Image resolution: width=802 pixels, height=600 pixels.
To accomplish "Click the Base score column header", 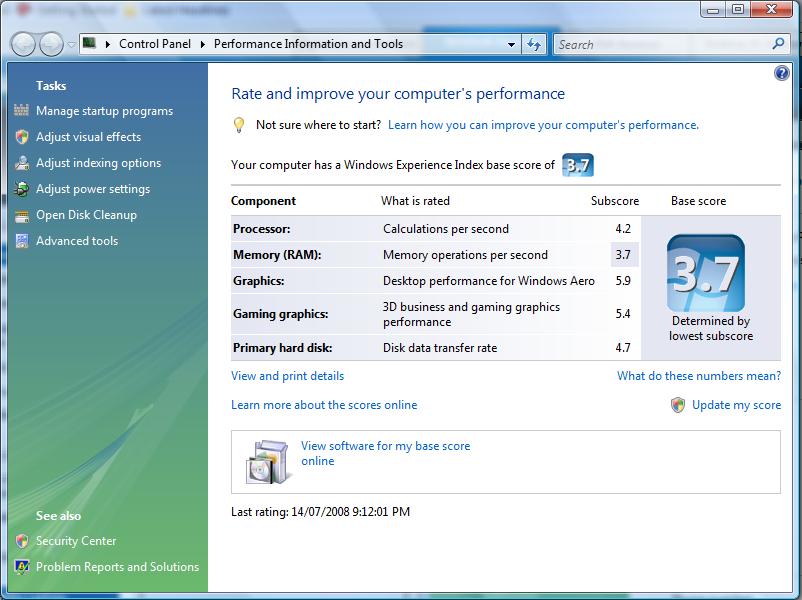I will [x=698, y=201].
